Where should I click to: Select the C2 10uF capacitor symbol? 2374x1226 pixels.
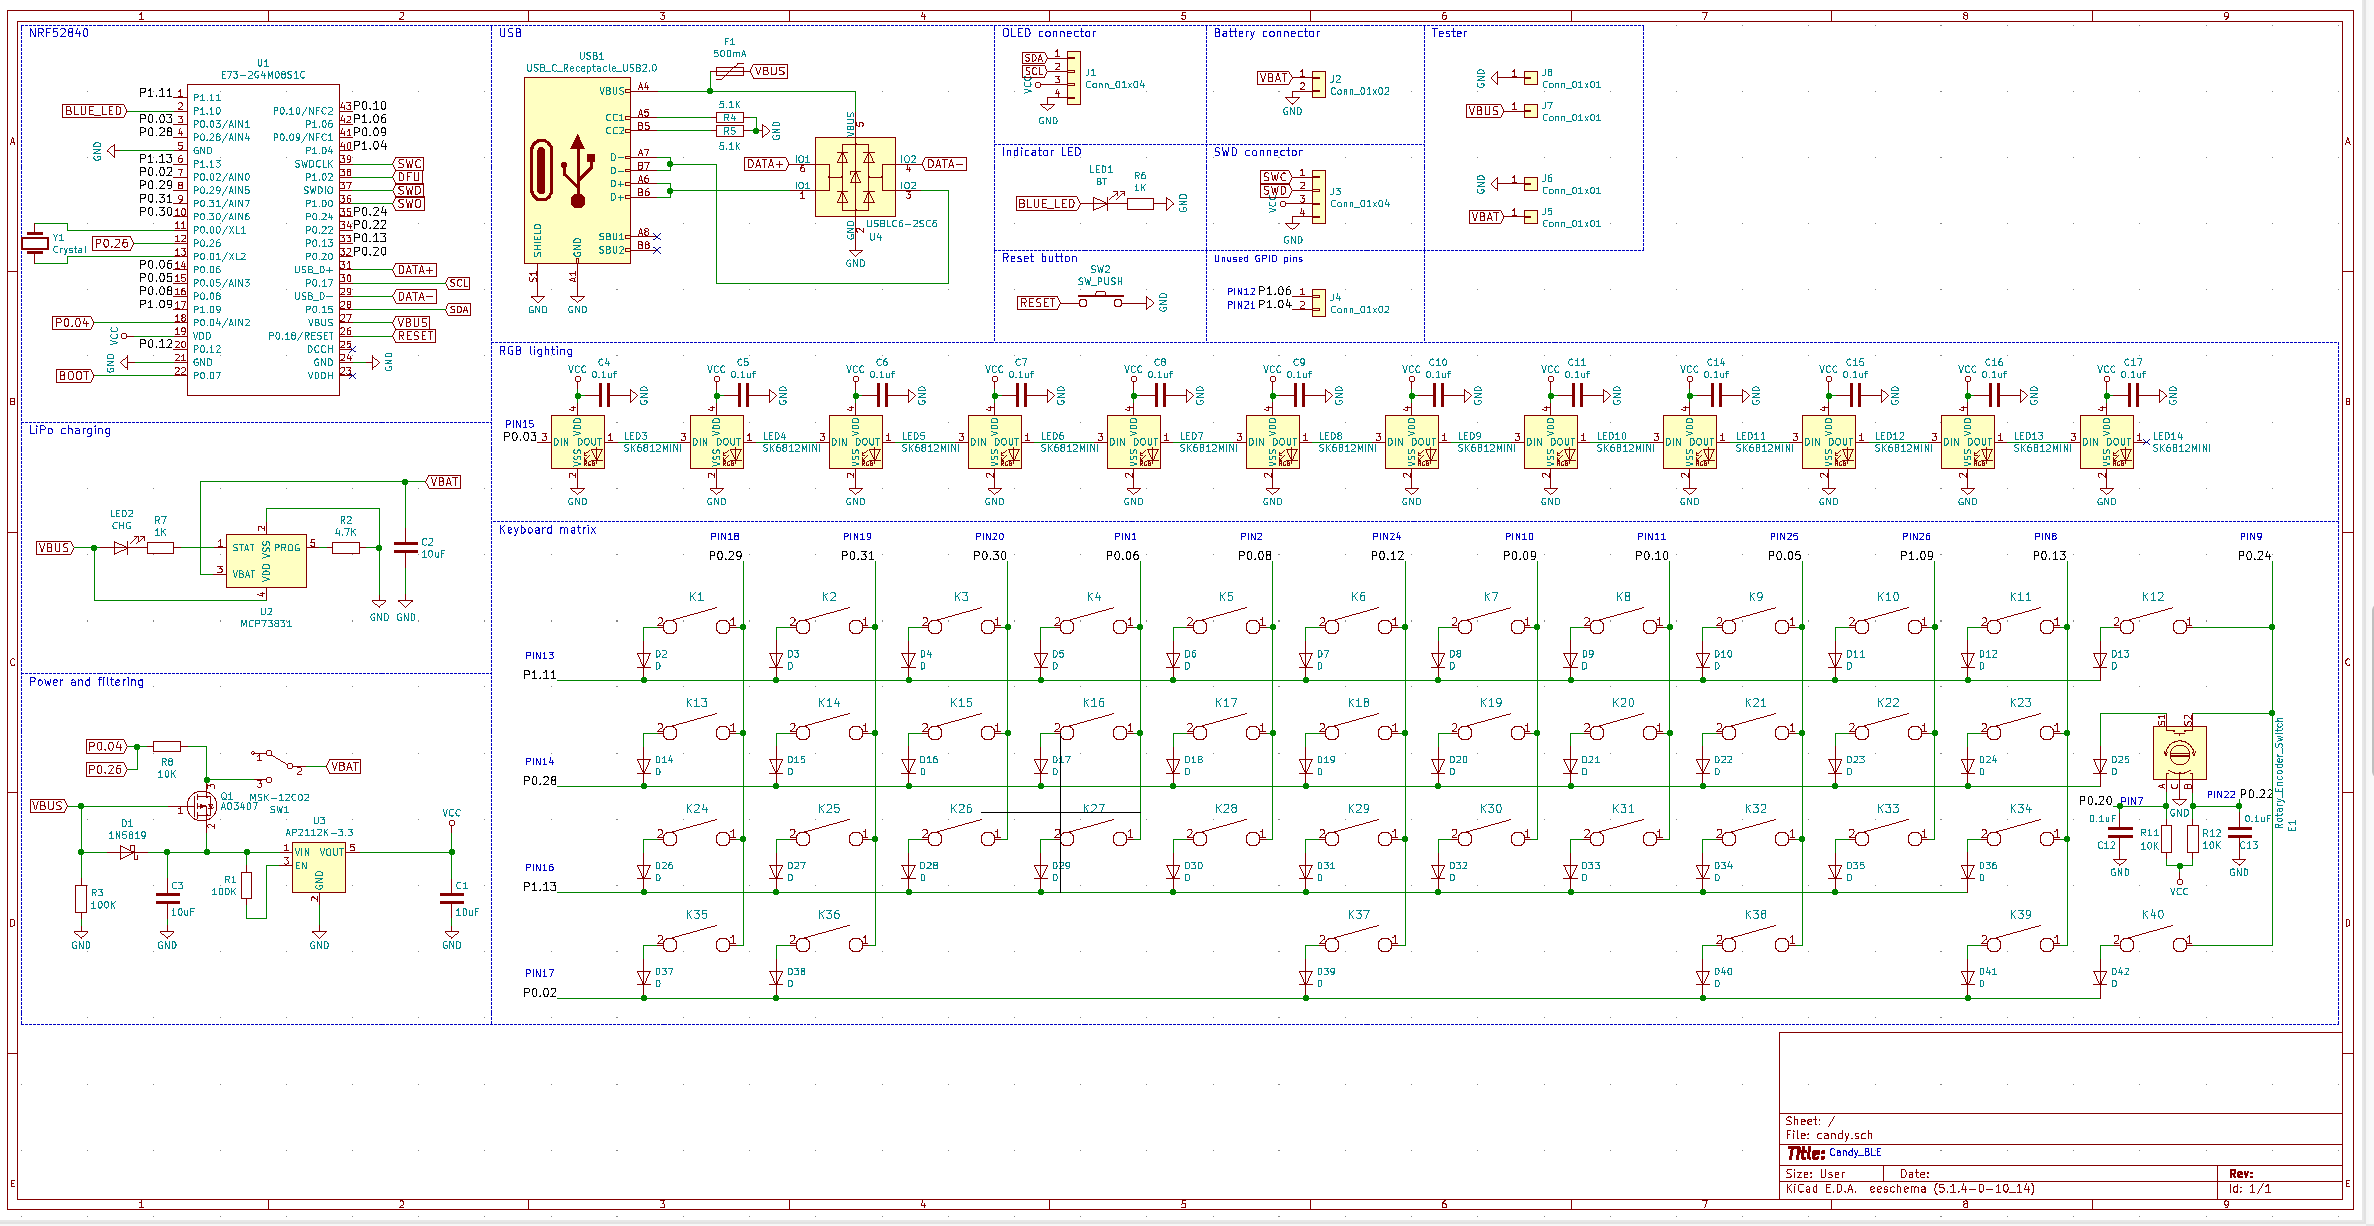[x=405, y=548]
